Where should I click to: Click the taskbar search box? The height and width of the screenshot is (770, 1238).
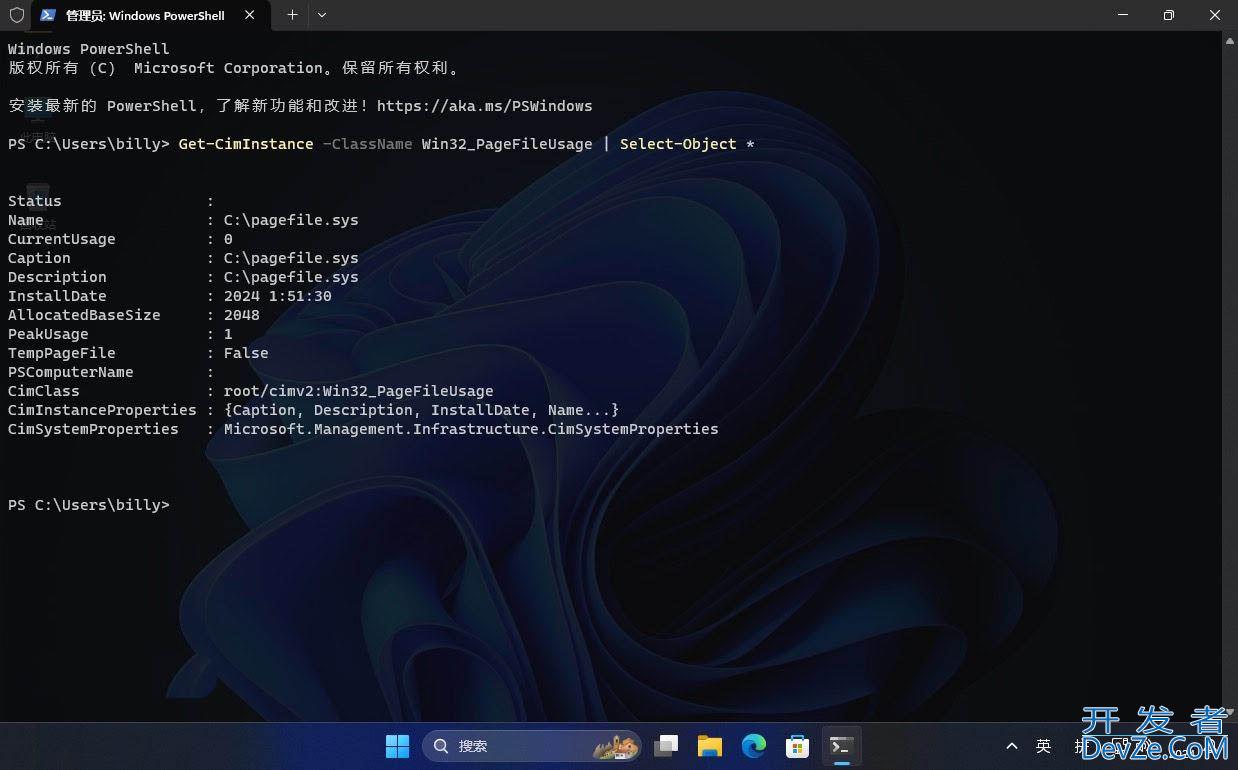pyautogui.click(x=533, y=746)
